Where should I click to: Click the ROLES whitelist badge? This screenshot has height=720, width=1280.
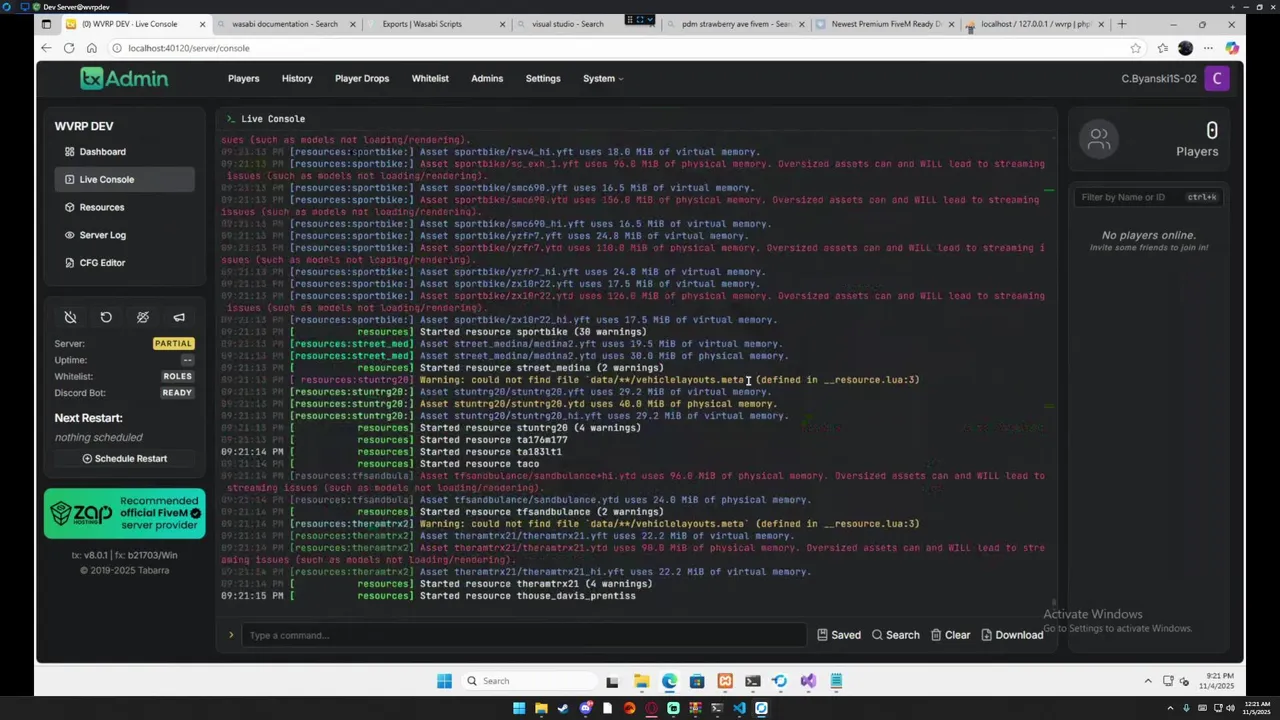(177, 376)
